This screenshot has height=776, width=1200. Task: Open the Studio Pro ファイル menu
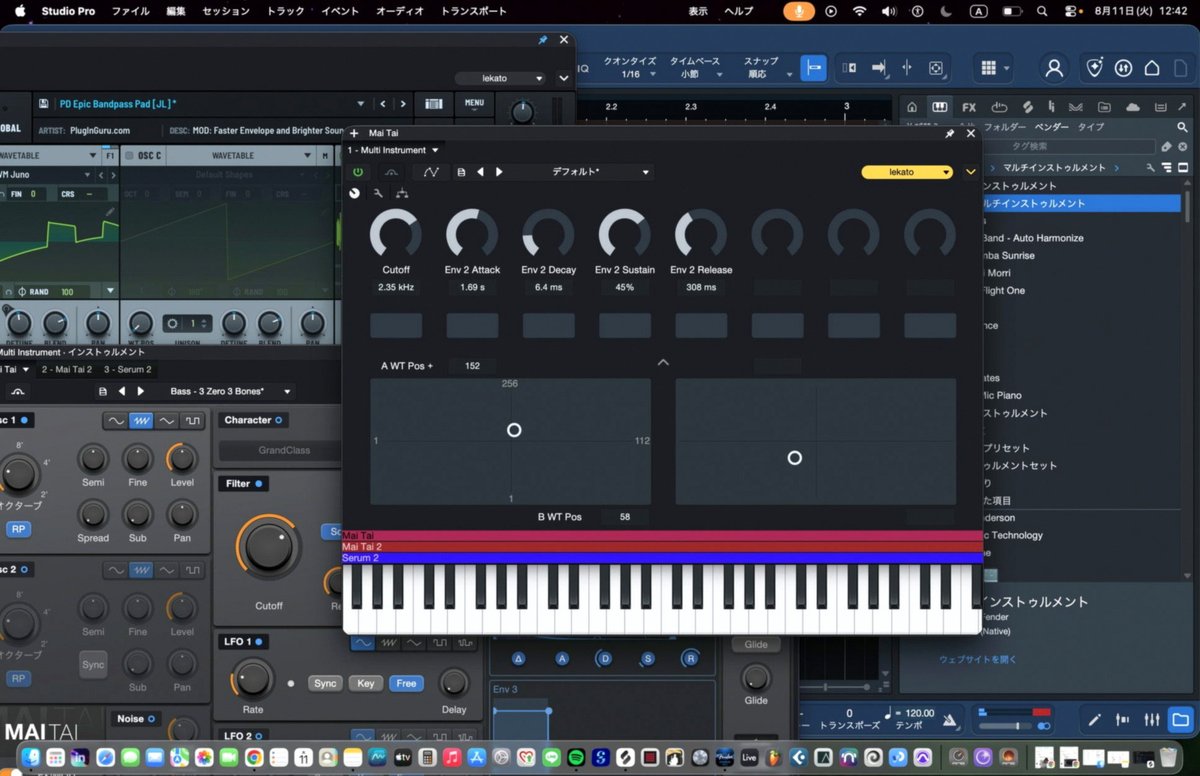pyautogui.click(x=130, y=11)
